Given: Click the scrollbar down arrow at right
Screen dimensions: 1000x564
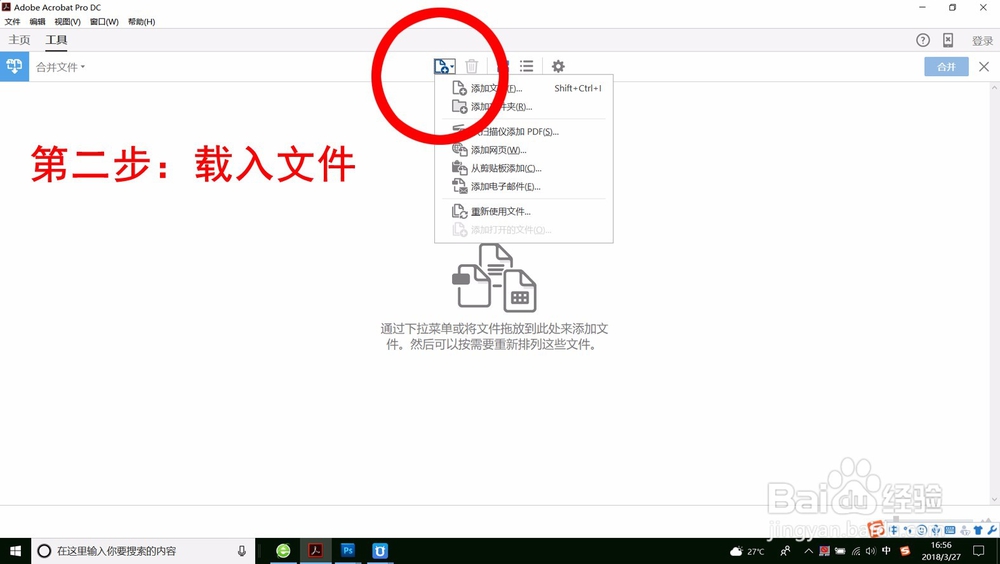Looking at the screenshot, I should (994, 500).
